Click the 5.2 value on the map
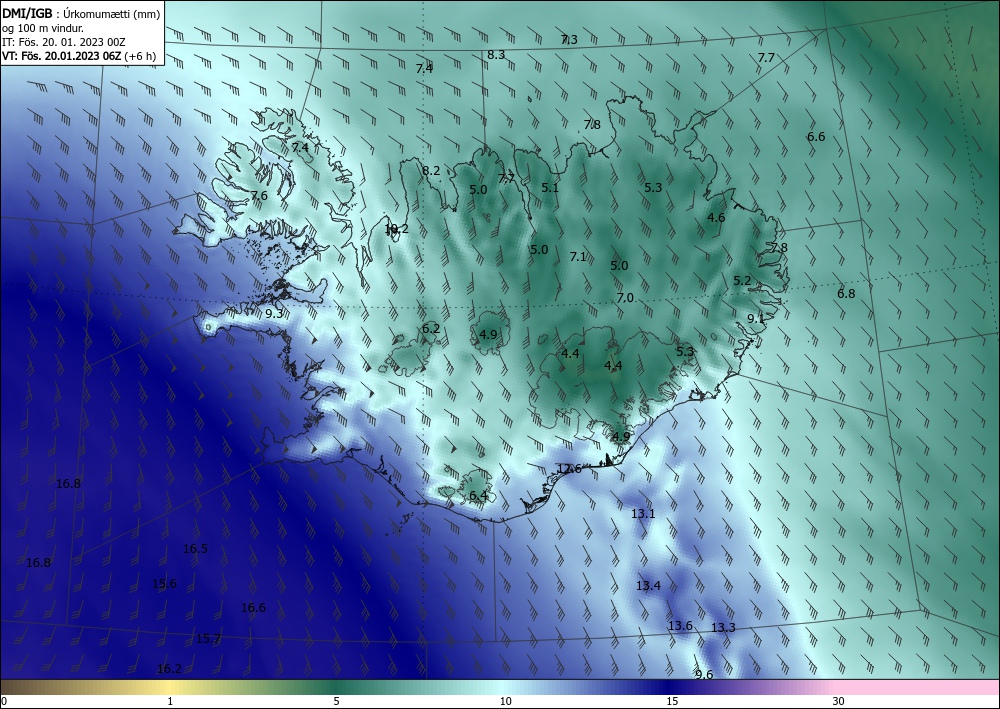The height and width of the screenshot is (709, 1000). click(742, 281)
